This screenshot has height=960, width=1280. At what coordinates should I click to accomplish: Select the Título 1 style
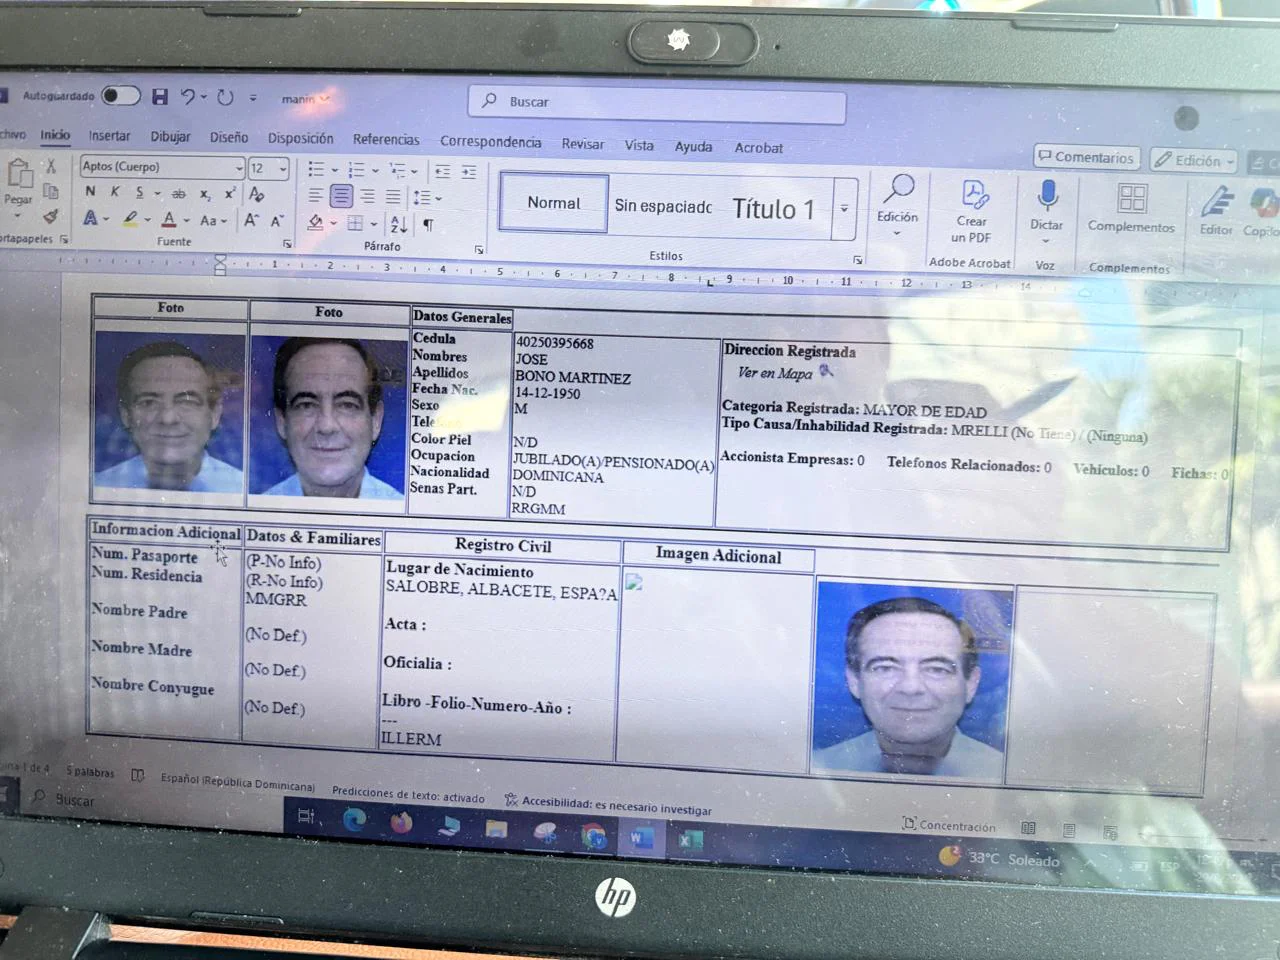(x=773, y=209)
